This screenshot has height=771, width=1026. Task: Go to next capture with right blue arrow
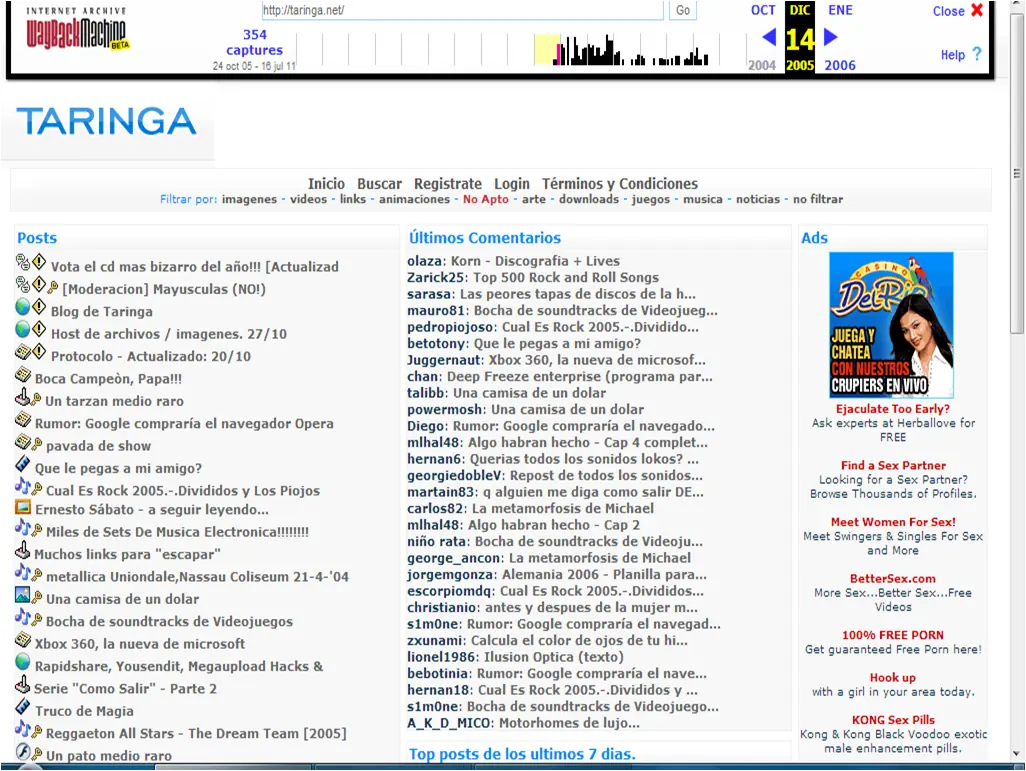830,37
